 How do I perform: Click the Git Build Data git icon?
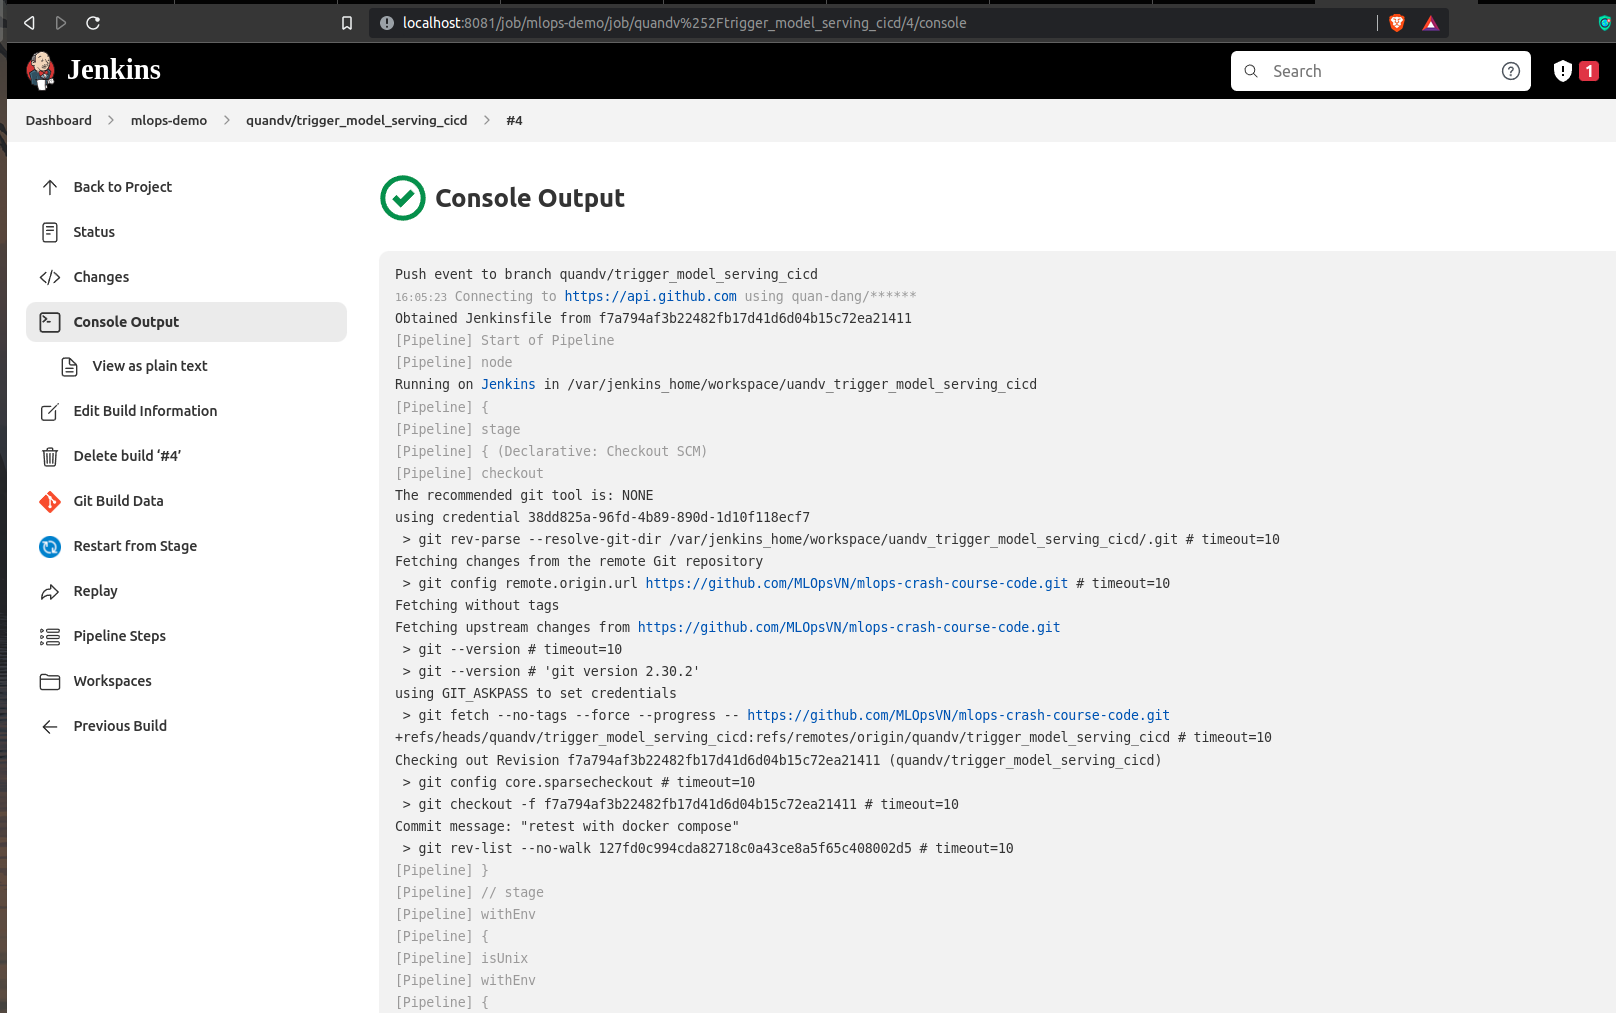tap(50, 501)
